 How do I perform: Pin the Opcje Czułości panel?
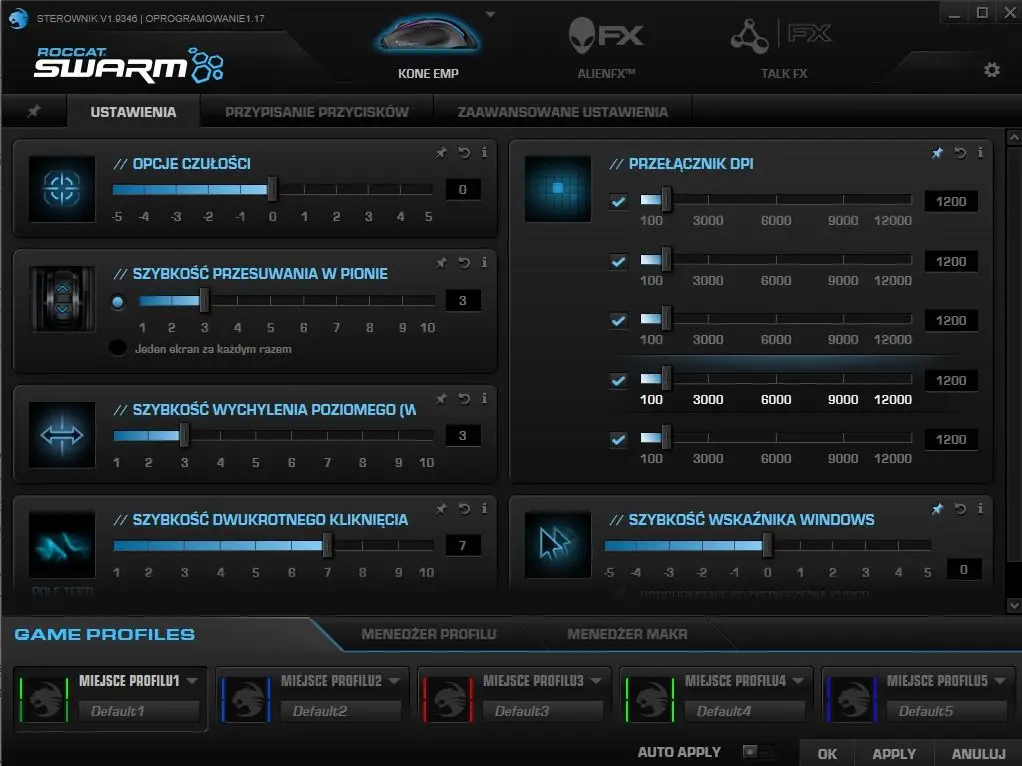441,153
